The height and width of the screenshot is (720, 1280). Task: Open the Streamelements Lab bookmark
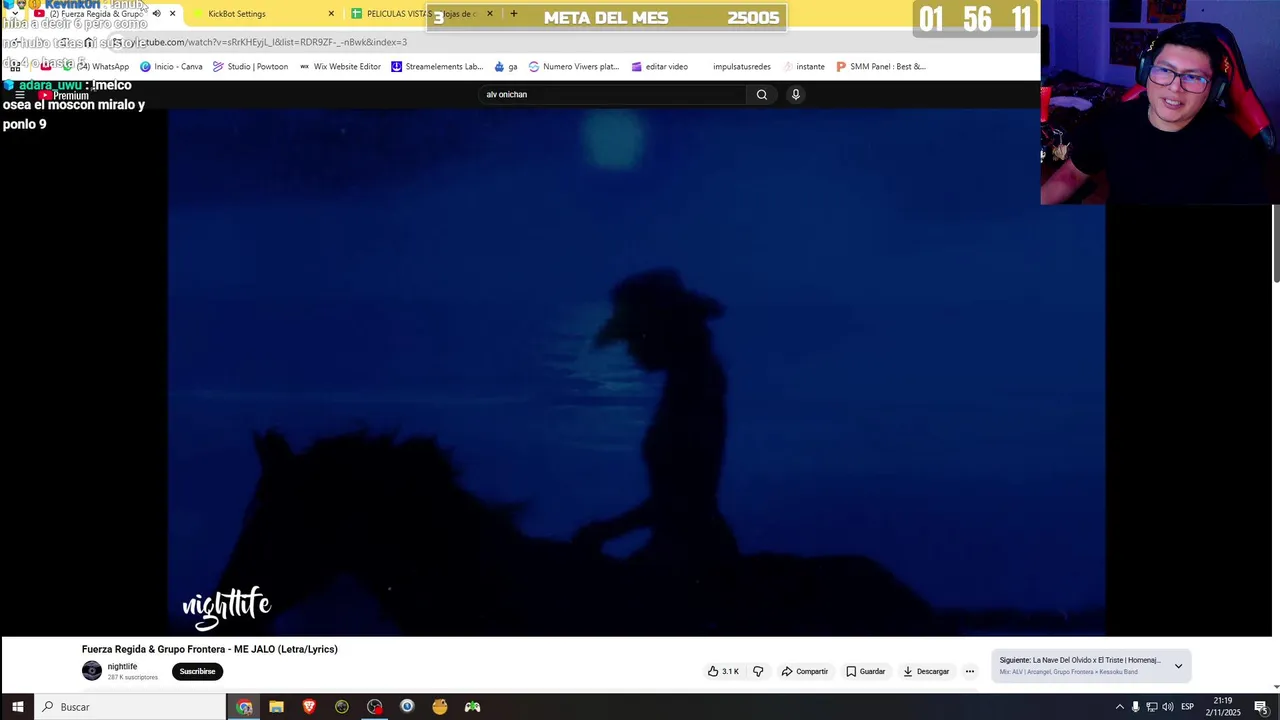tap(437, 66)
